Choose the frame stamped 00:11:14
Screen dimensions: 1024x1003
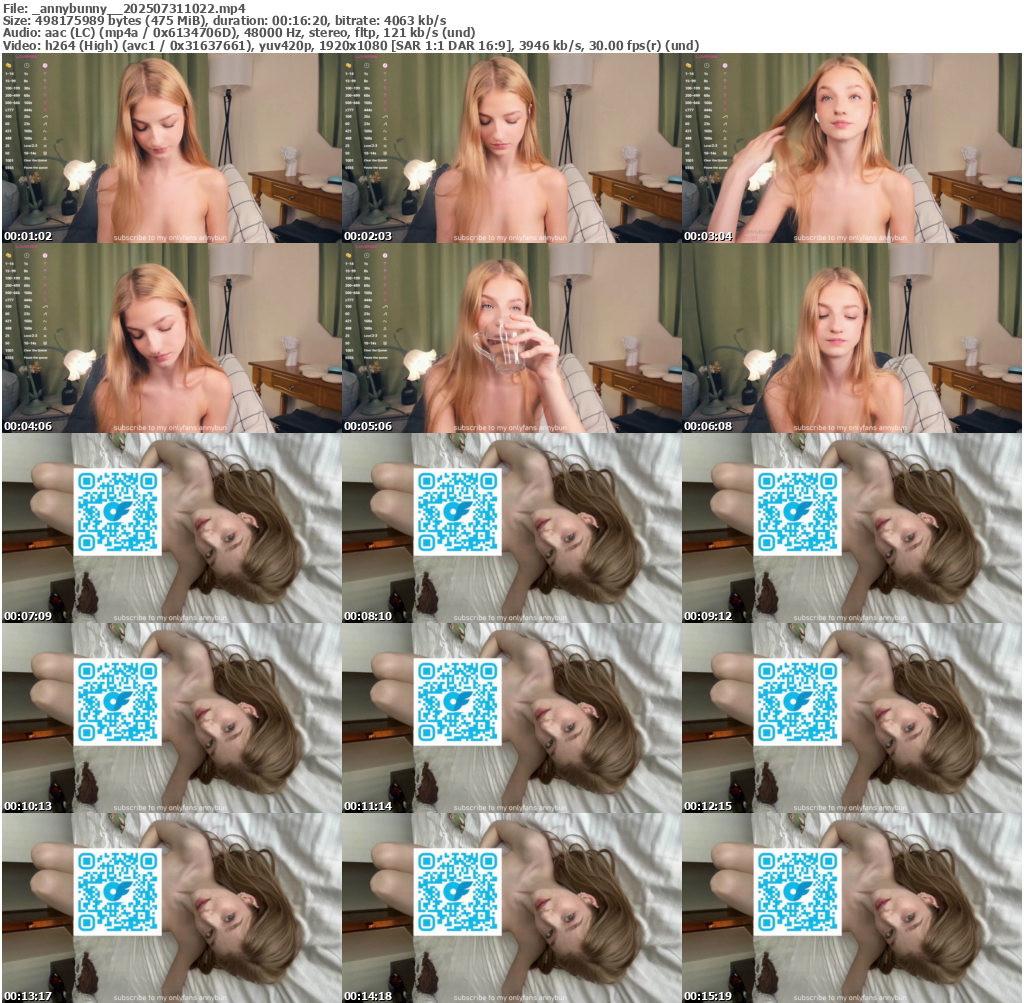coord(511,718)
